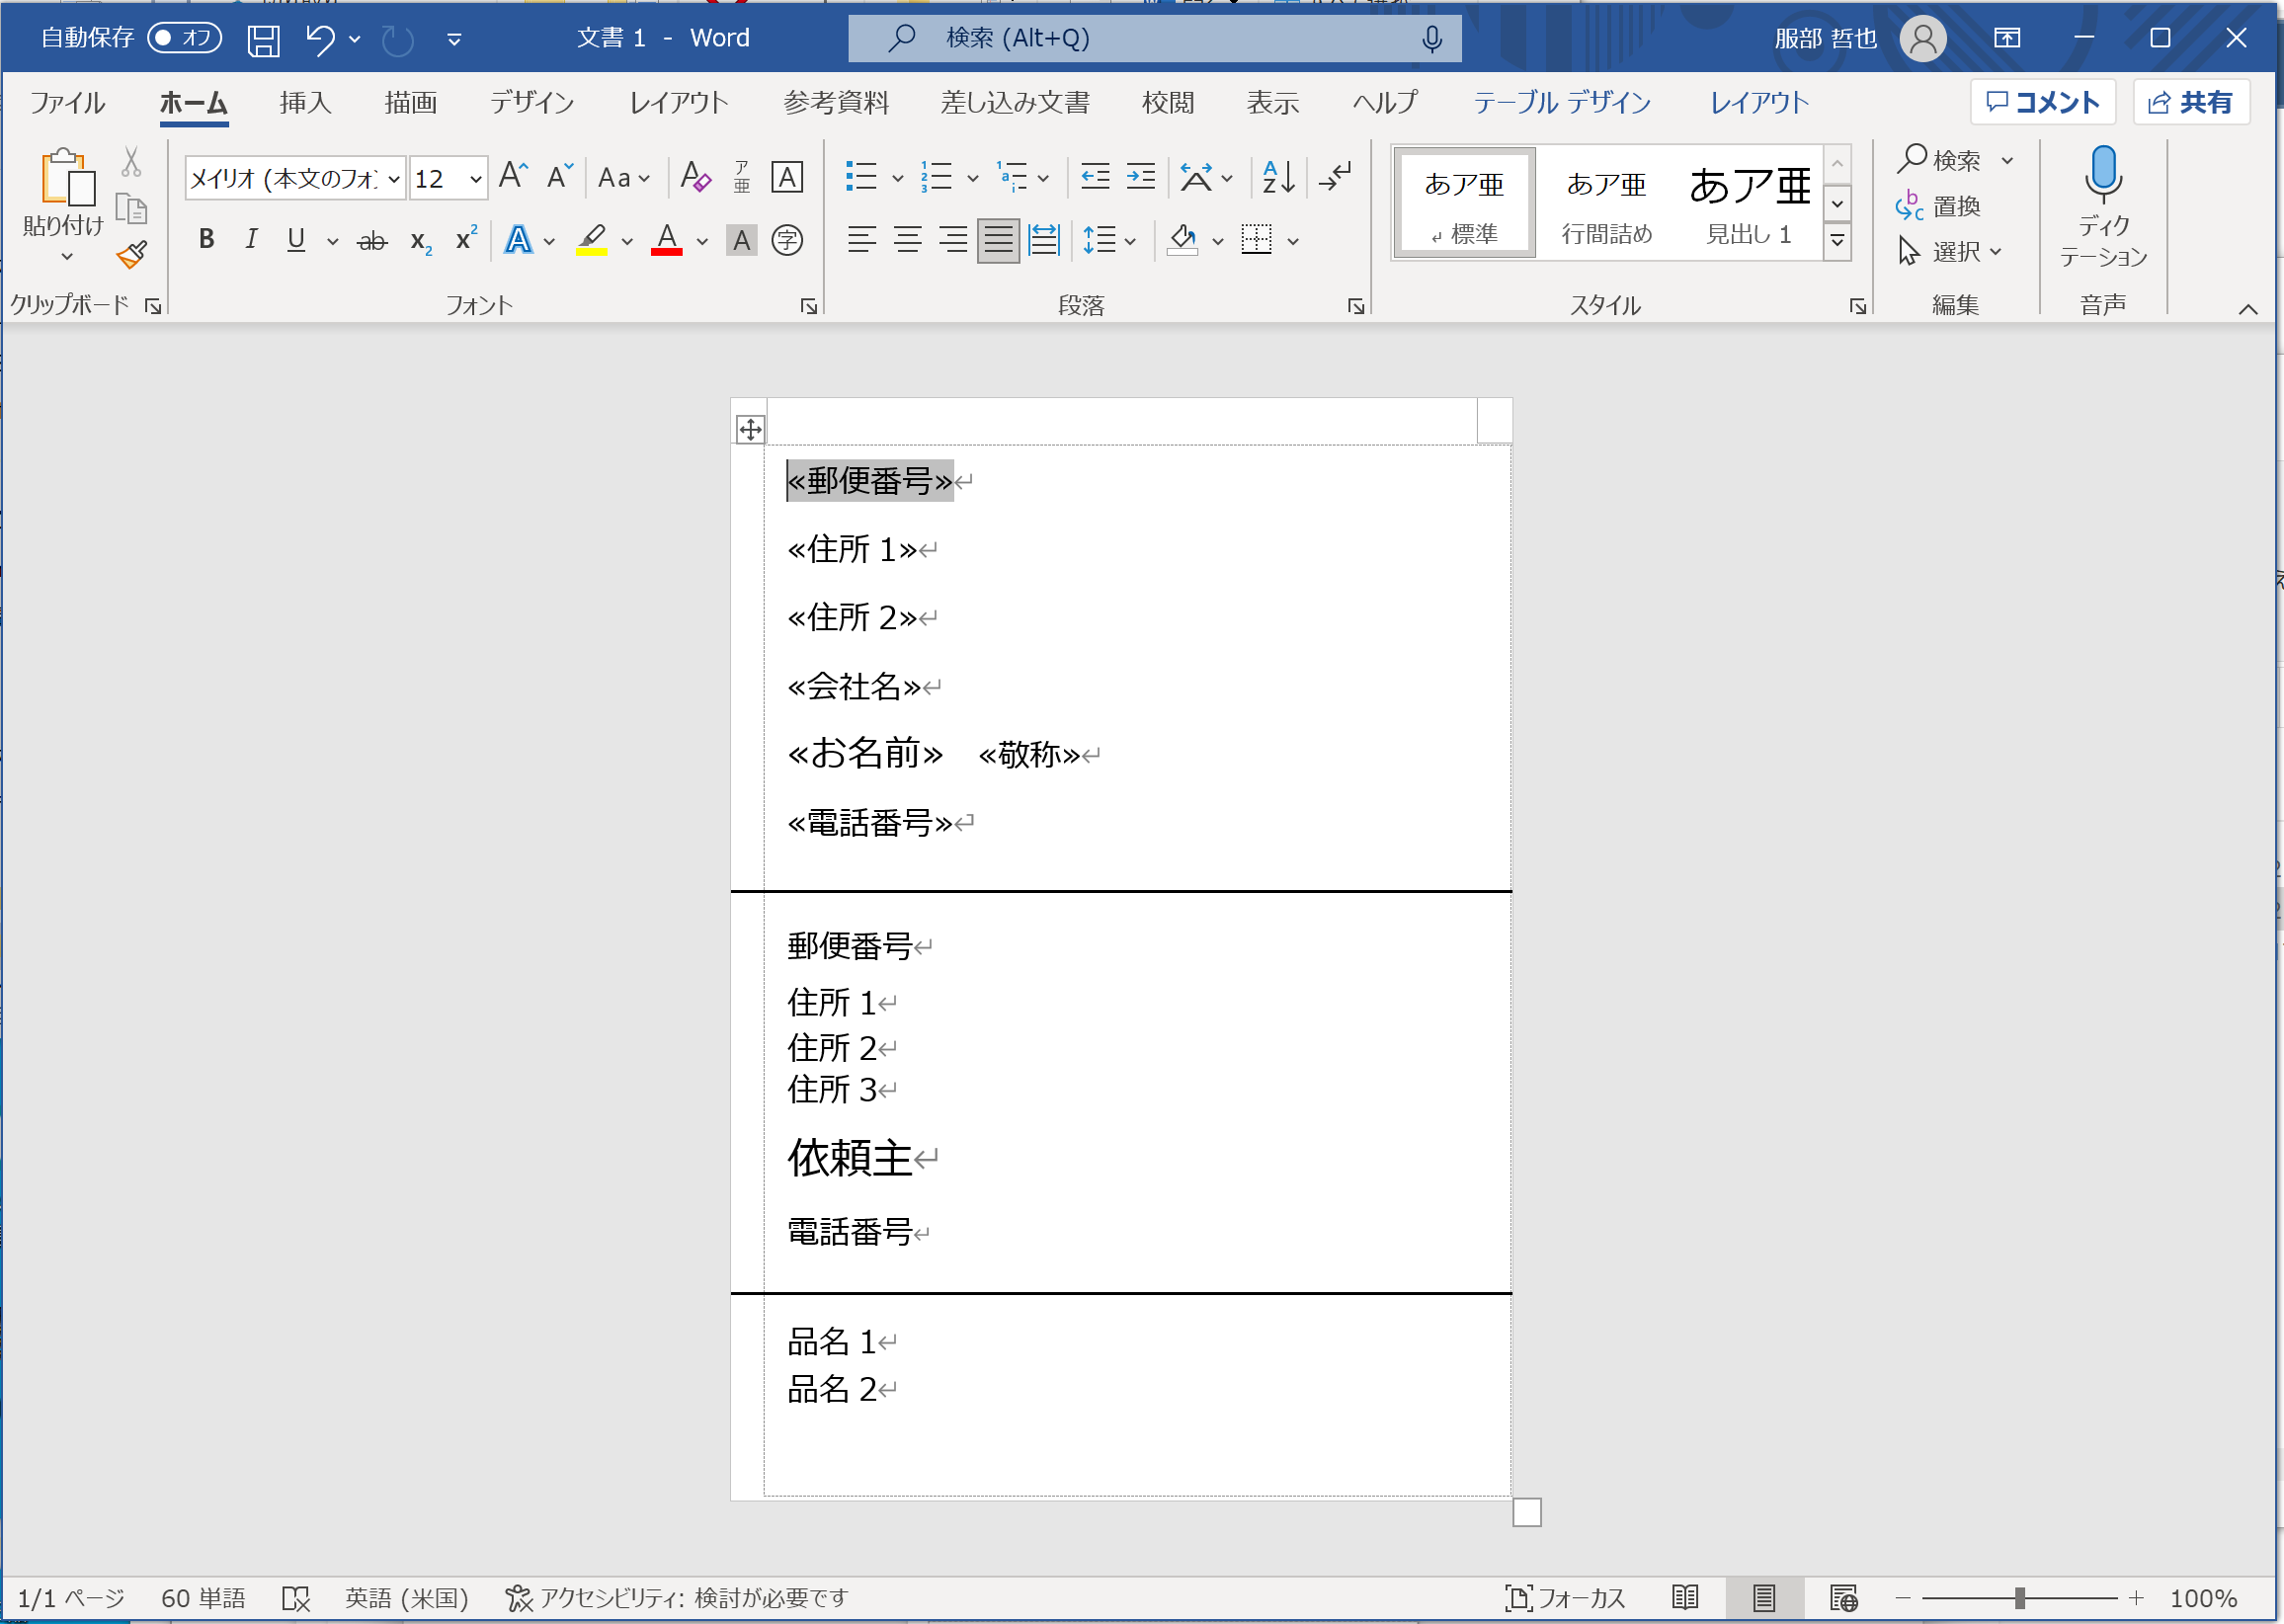Open the font name dropdown

pyautogui.click(x=394, y=179)
